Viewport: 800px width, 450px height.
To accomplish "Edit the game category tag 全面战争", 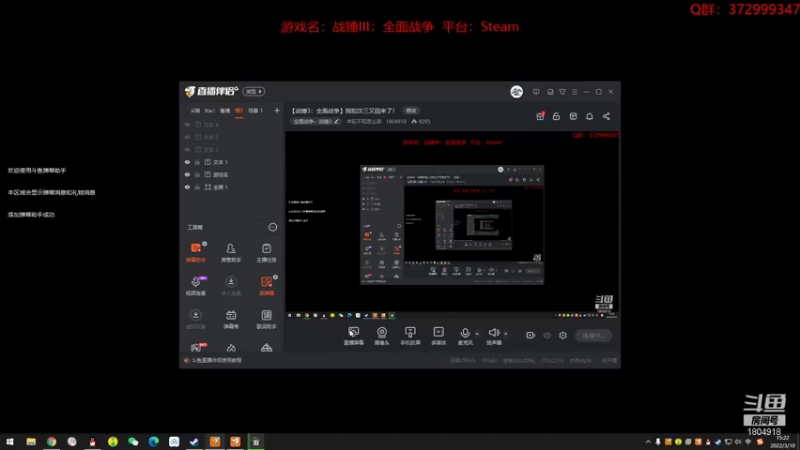I will 316,121.
